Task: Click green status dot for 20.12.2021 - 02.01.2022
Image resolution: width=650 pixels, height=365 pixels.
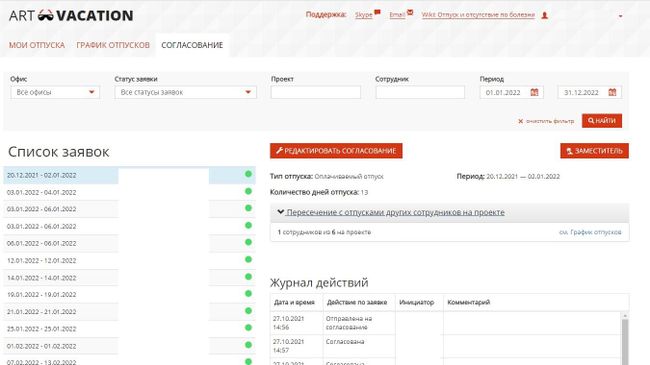Action: [x=248, y=174]
